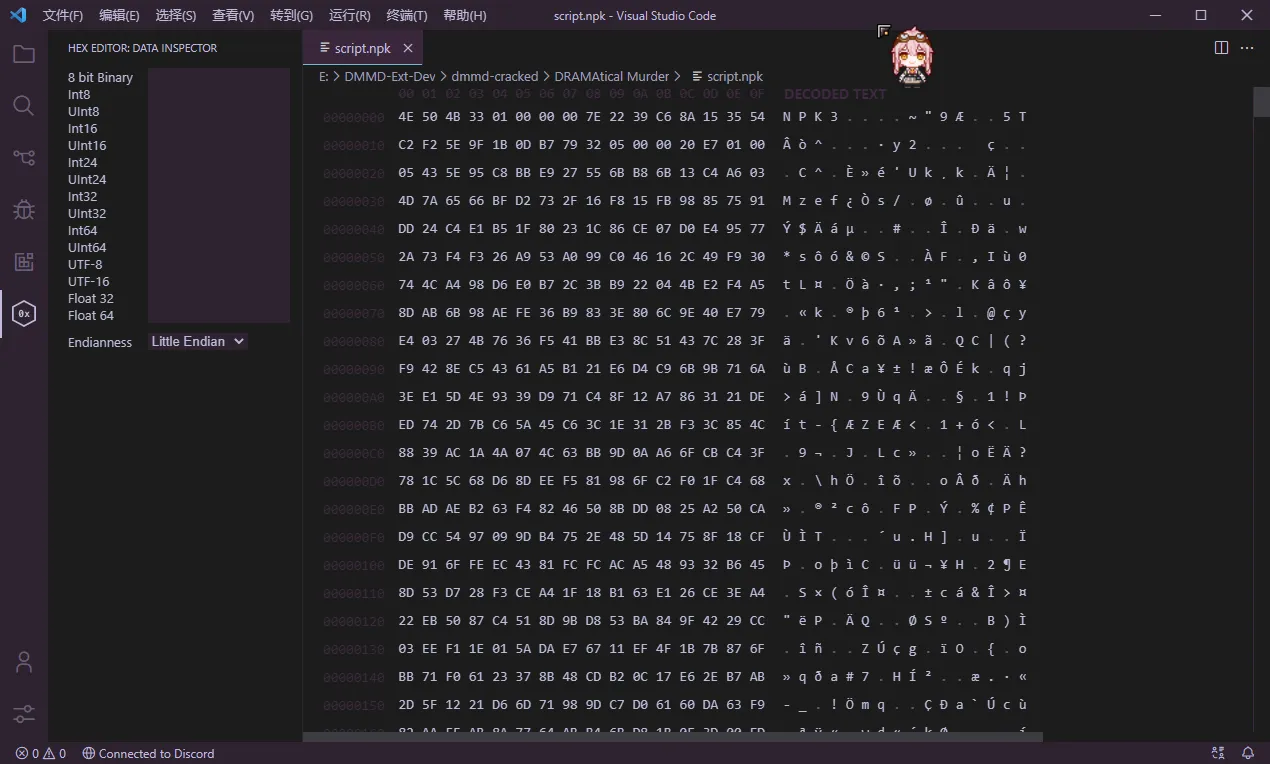Open the editor More Actions ellipsis
1270x764 pixels.
[1247, 48]
